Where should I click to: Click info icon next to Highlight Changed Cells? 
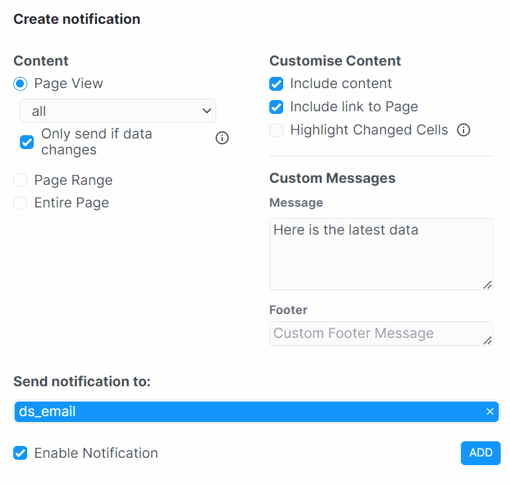pos(463,130)
